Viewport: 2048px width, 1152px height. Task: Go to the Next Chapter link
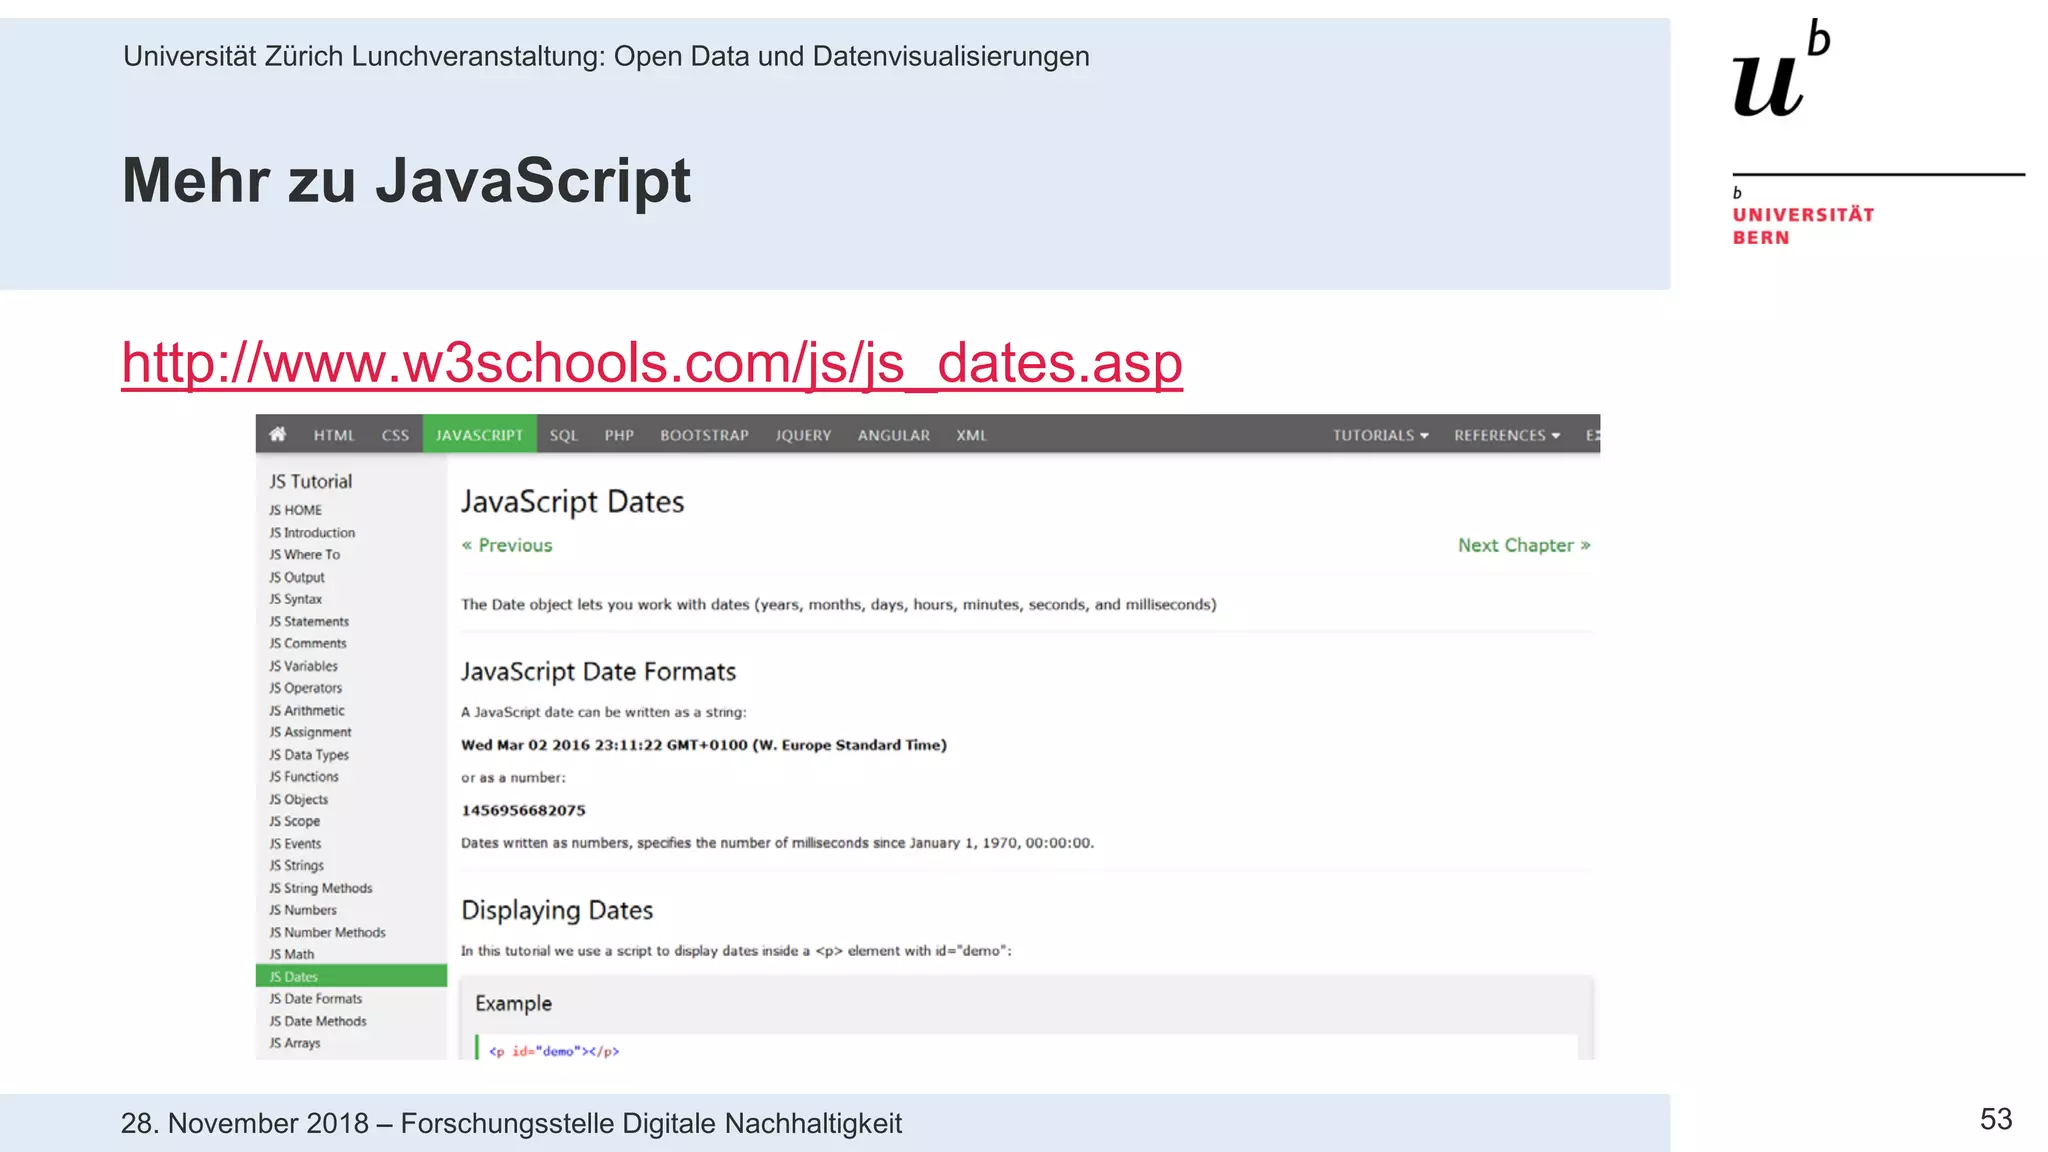click(x=1524, y=545)
